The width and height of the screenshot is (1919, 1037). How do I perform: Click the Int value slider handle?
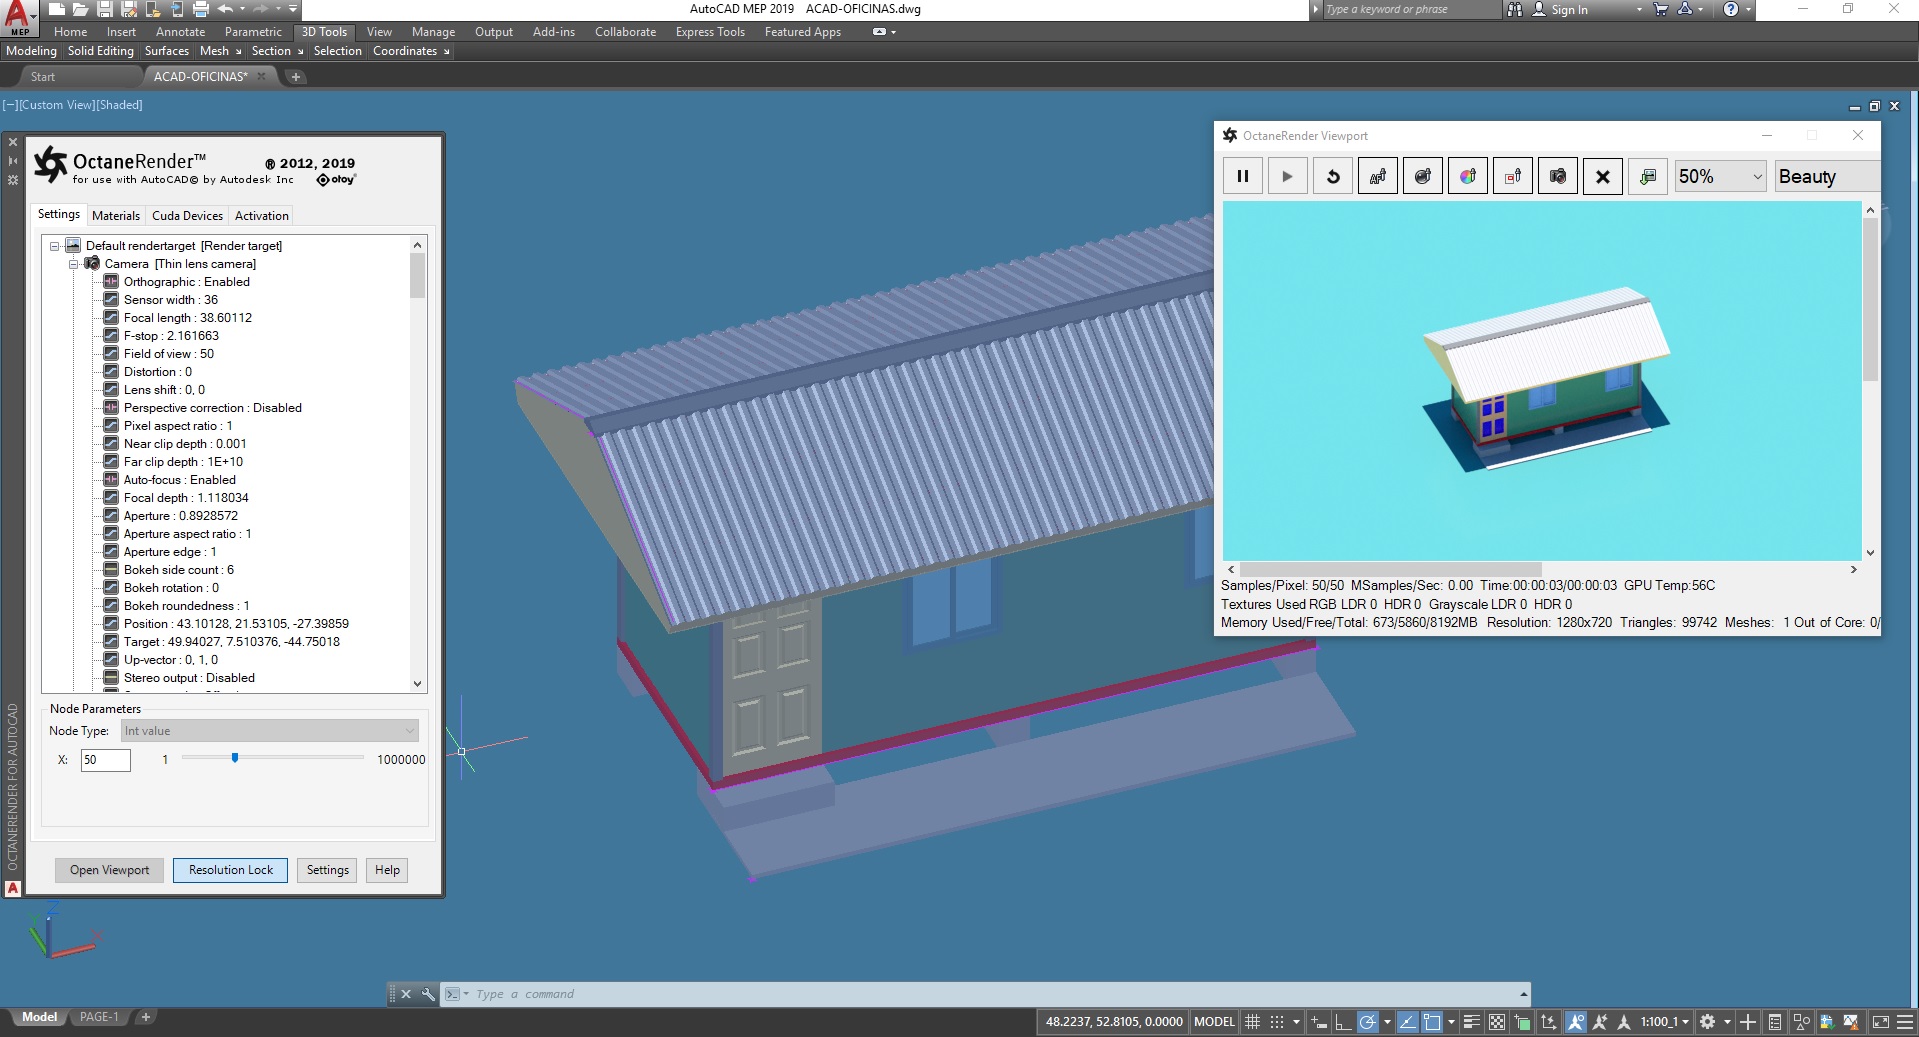(x=235, y=758)
